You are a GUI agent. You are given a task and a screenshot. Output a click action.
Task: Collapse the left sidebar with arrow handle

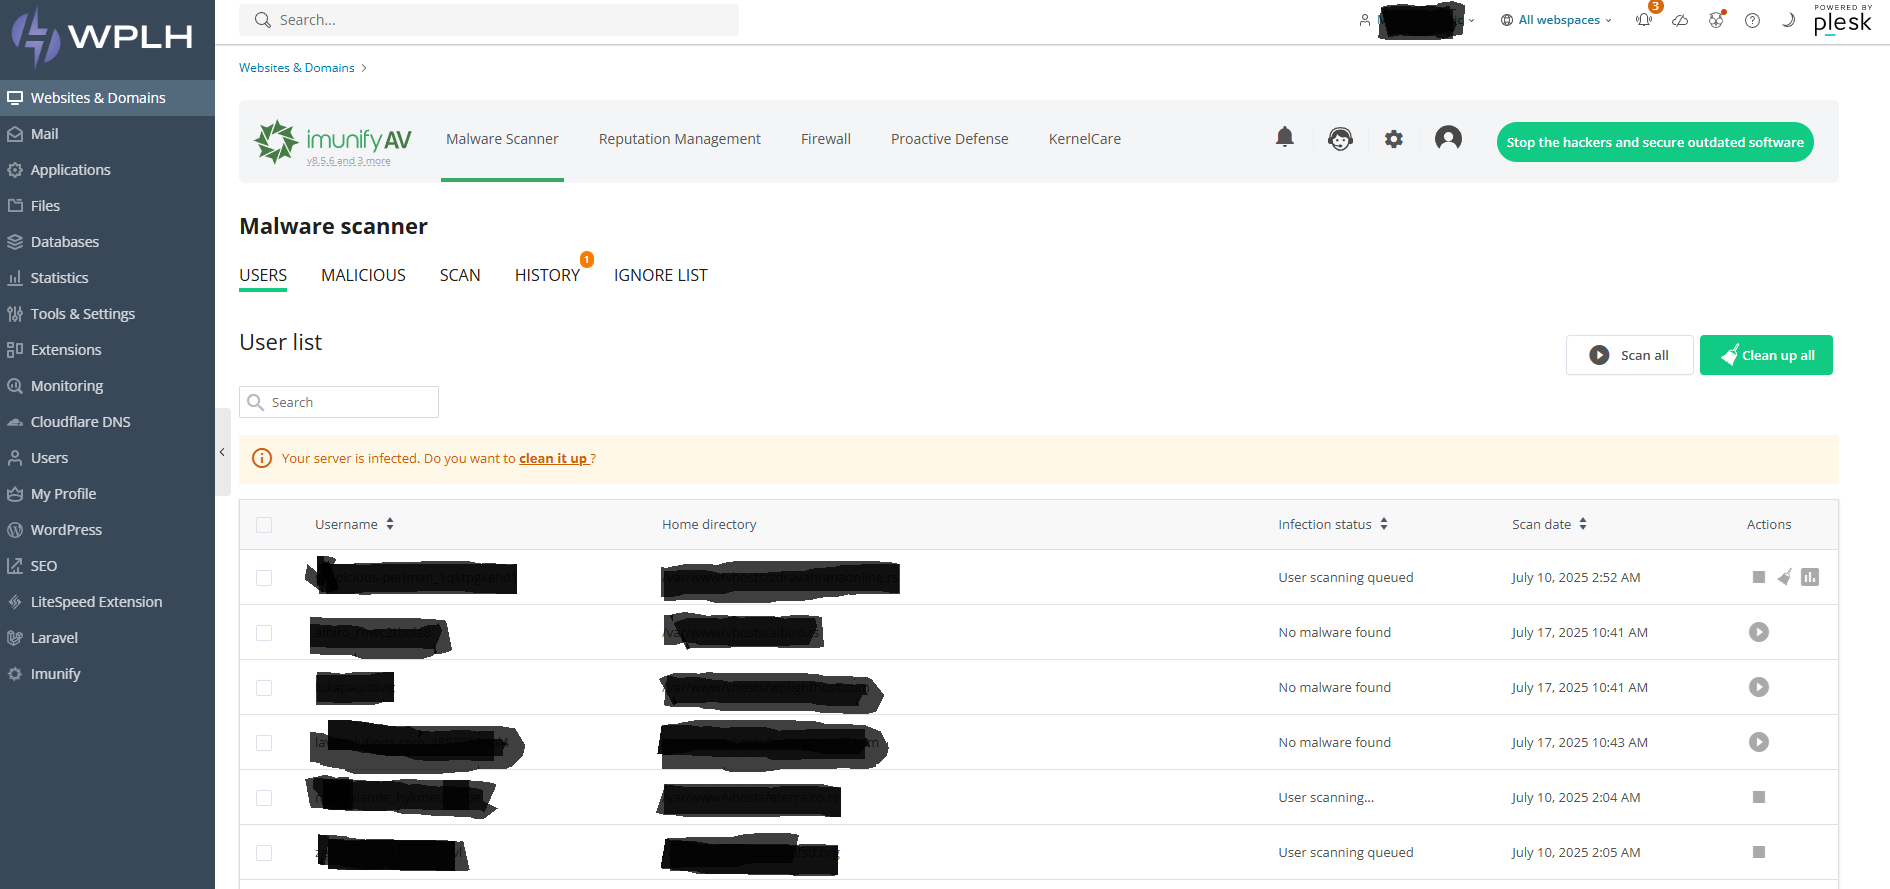(x=222, y=452)
